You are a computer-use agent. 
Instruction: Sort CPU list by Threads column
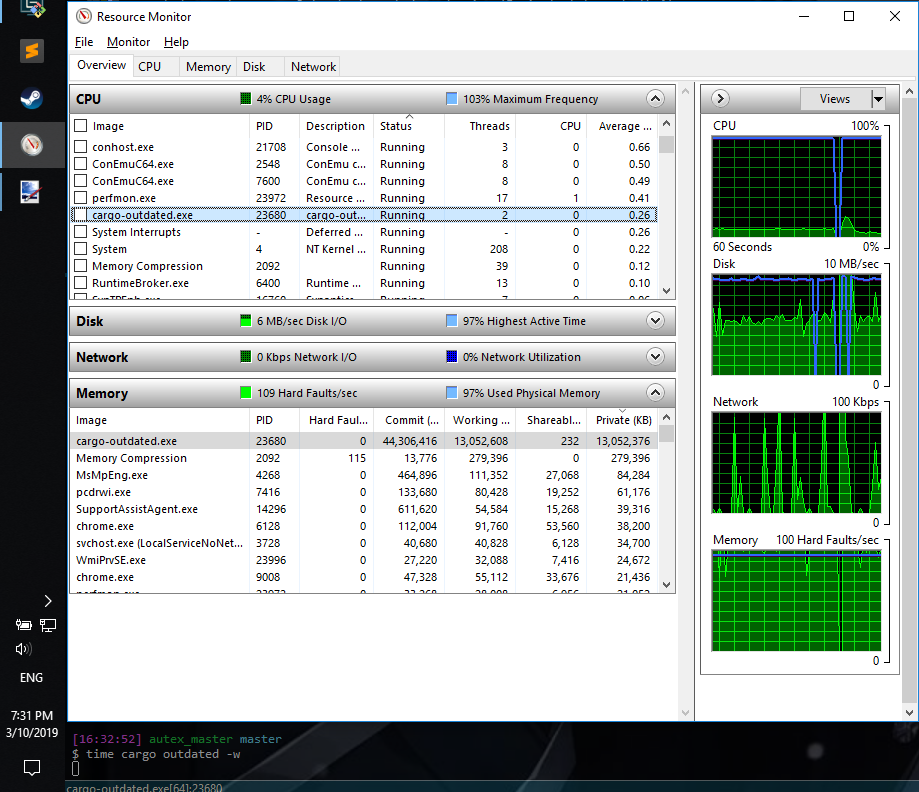coord(478,126)
